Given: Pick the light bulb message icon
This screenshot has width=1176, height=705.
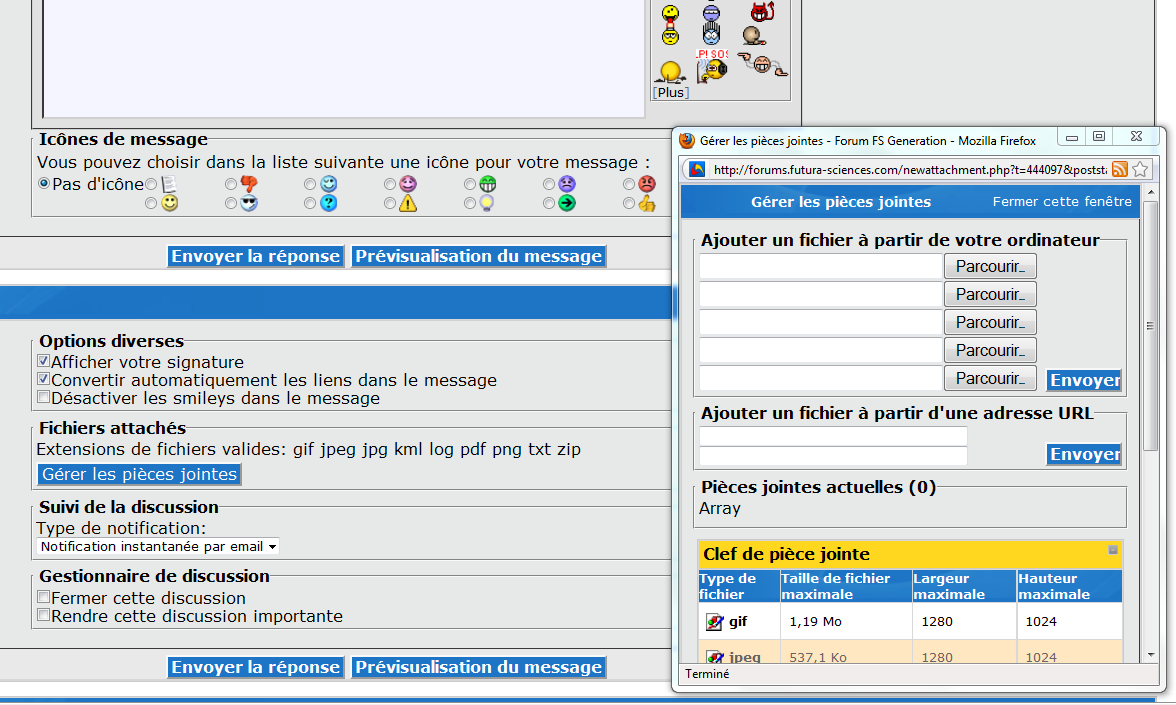Looking at the screenshot, I should pos(488,203).
